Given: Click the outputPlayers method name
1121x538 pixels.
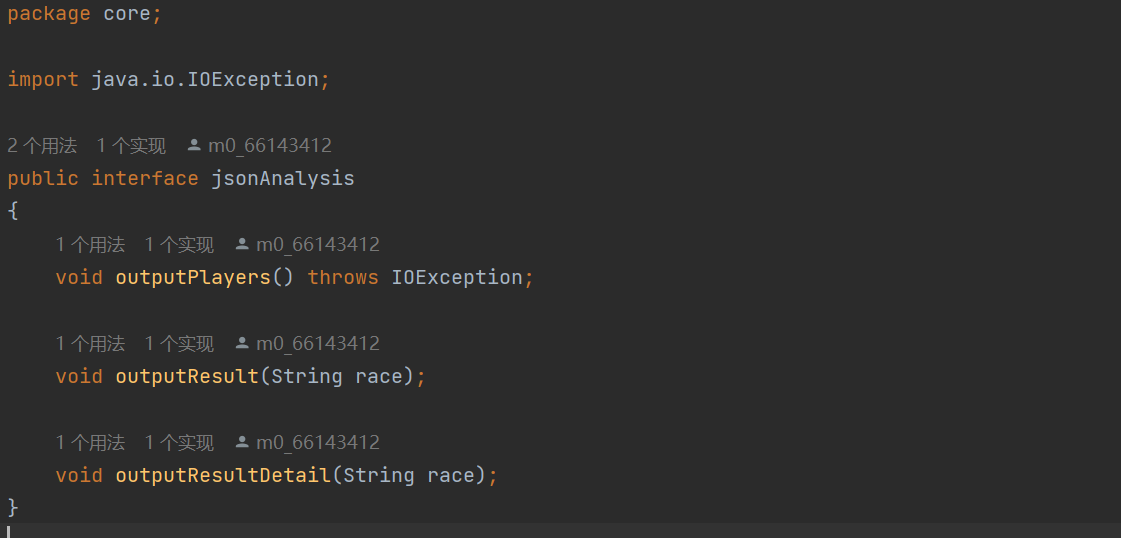Looking at the screenshot, I should (x=194, y=277).
